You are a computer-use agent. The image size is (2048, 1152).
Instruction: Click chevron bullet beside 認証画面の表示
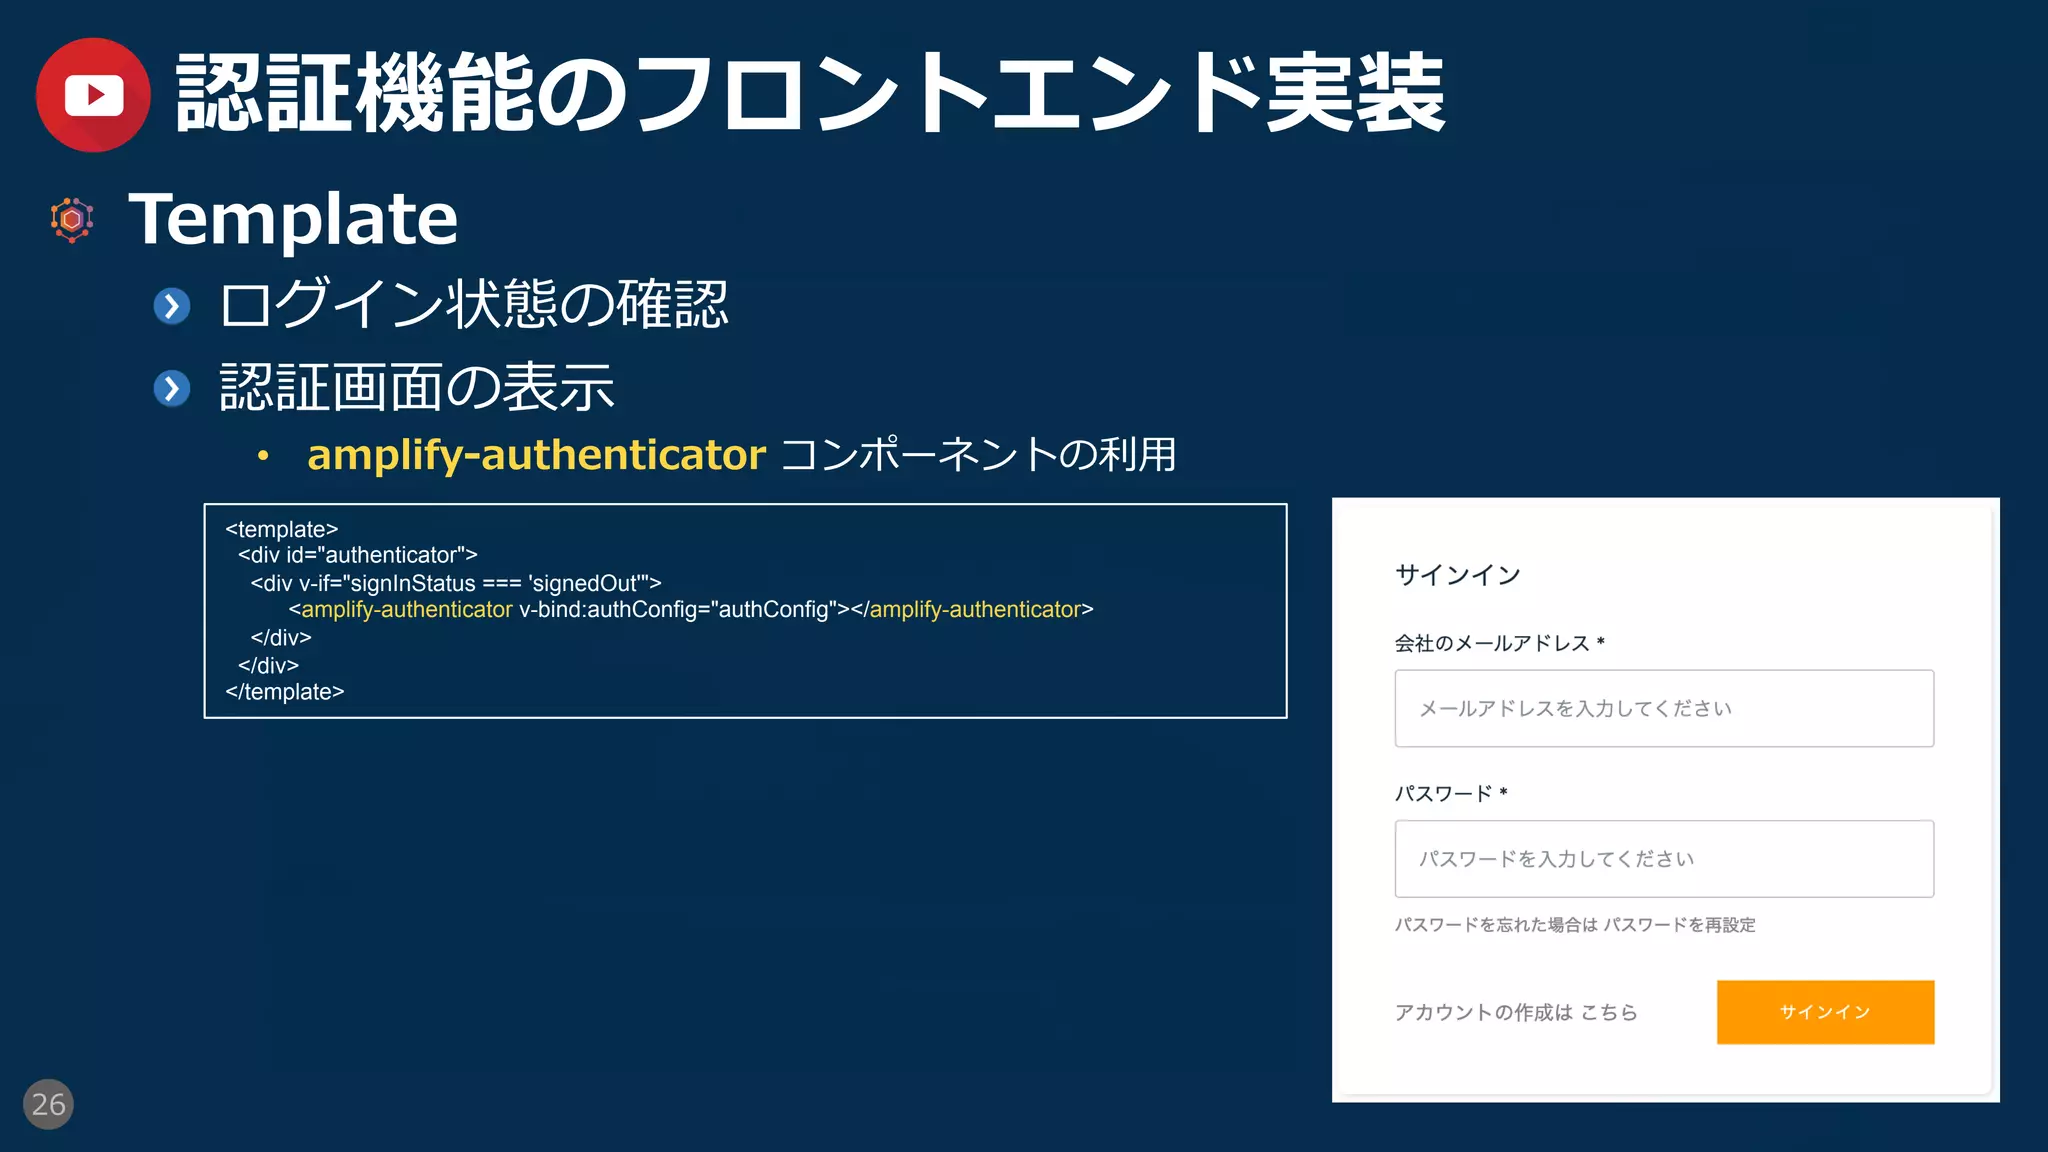point(172,388)
